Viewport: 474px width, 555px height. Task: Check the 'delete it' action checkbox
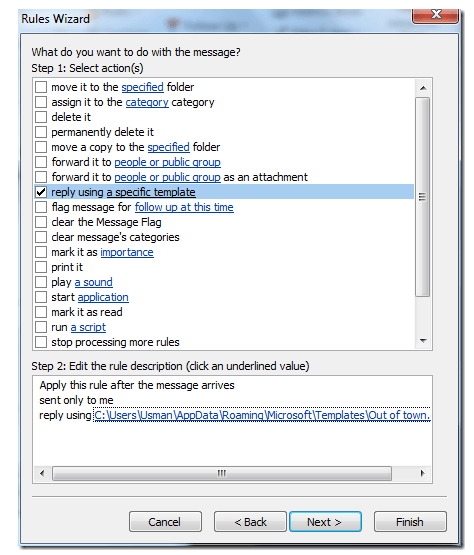point(41,117)
